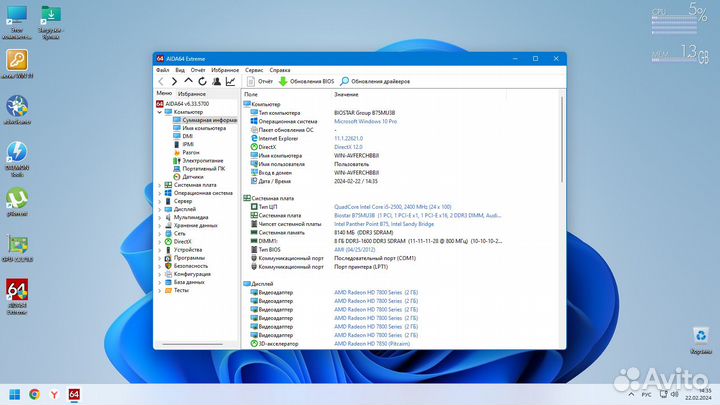Select Имя компьютера tree item
Image resolution: width=720 pixels, height=405 pixels.
(200, 128)
